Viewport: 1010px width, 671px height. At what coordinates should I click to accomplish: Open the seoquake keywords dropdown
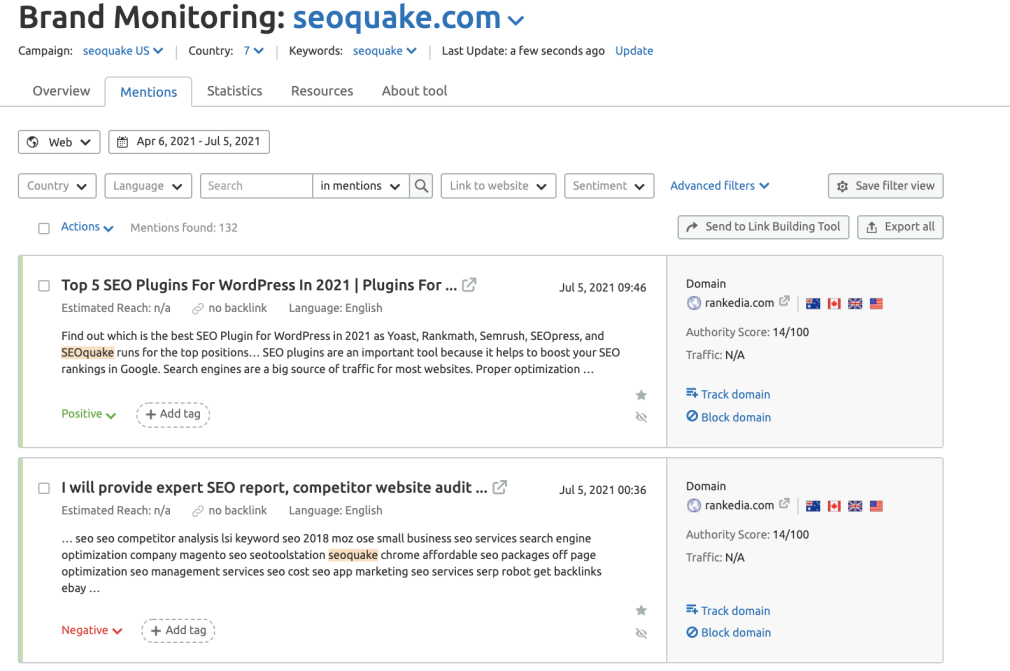(x=385, y=51)
